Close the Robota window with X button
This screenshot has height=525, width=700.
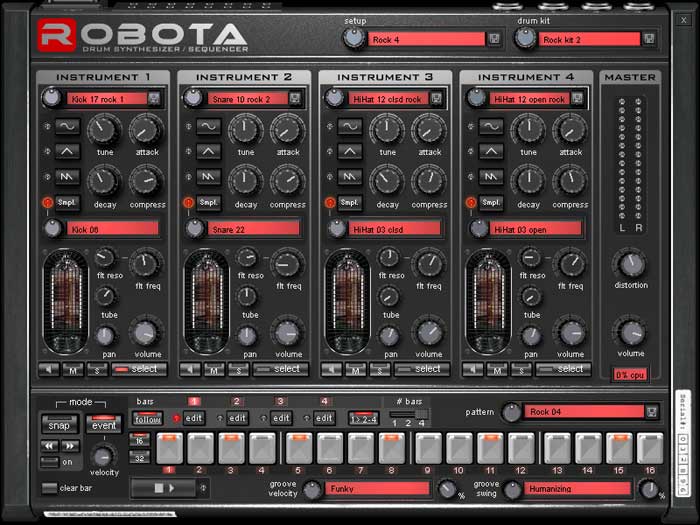point(683,20)
